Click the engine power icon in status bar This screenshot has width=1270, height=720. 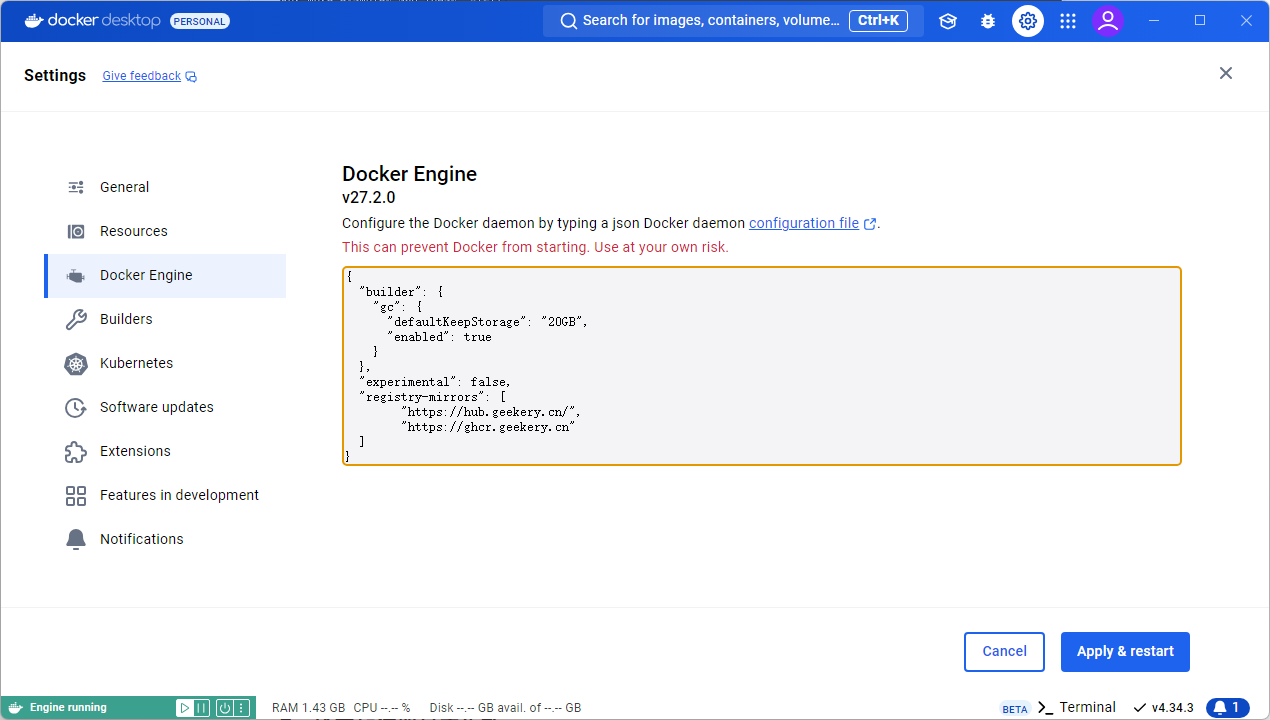(x=225, y=708)
